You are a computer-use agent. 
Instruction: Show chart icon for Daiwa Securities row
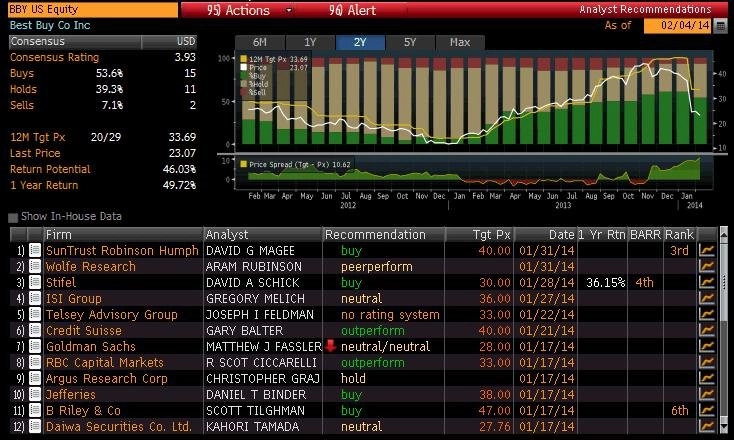point(707,426)
